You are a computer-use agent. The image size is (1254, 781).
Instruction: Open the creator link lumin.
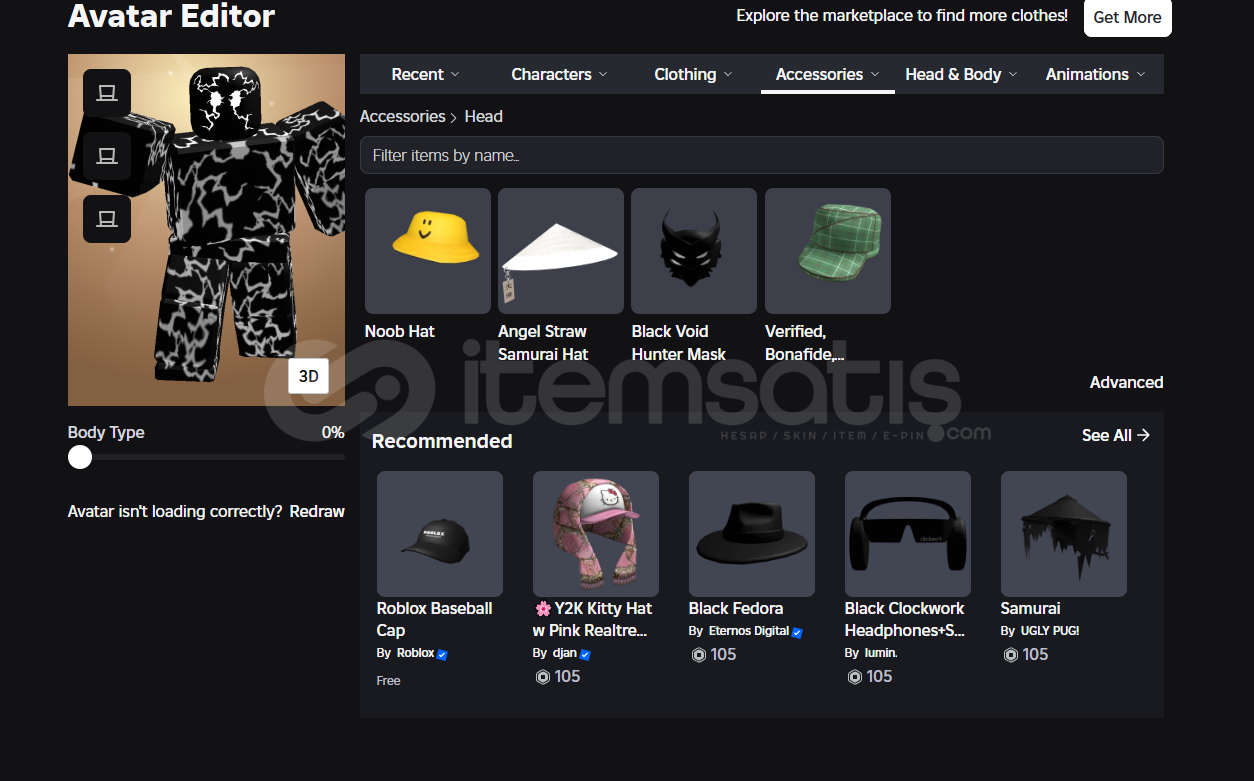pyautogui.click(x=881, y=653)
